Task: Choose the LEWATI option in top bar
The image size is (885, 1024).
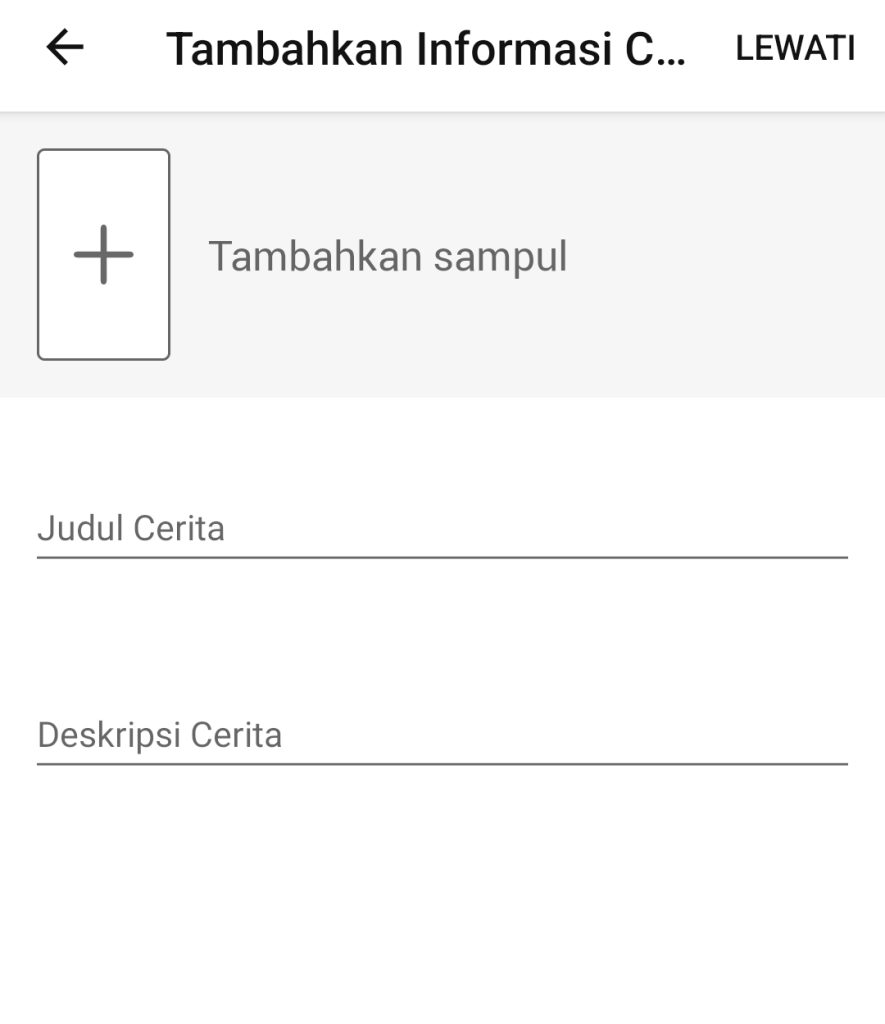Action: 795,48
